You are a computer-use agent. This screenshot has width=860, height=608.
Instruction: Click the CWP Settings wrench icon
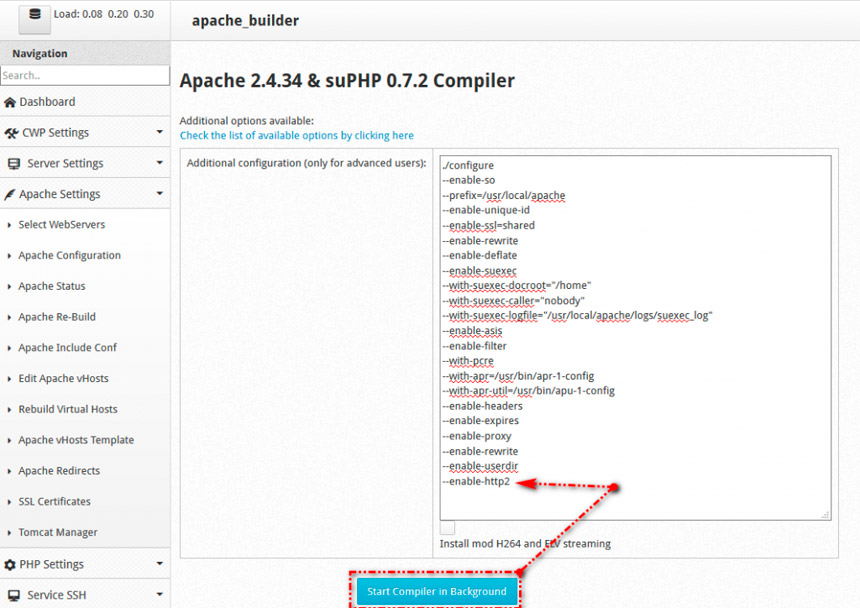(11, 133)
